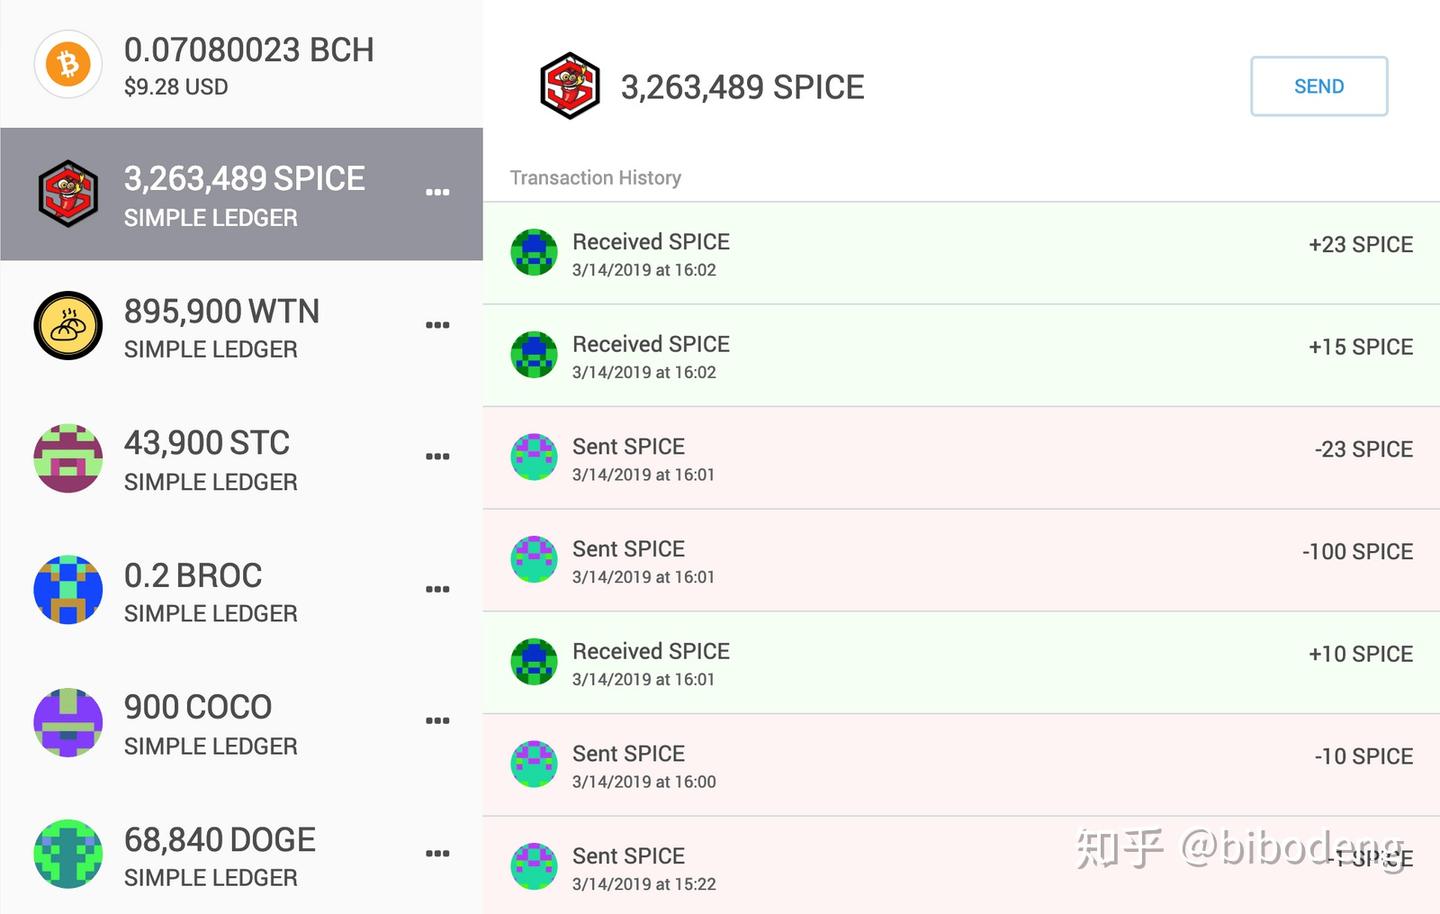This screenshot has width=1440, height=914.
Task: Select the Bitcoin Cash wallet icon
Action: (x=67, y=63)
